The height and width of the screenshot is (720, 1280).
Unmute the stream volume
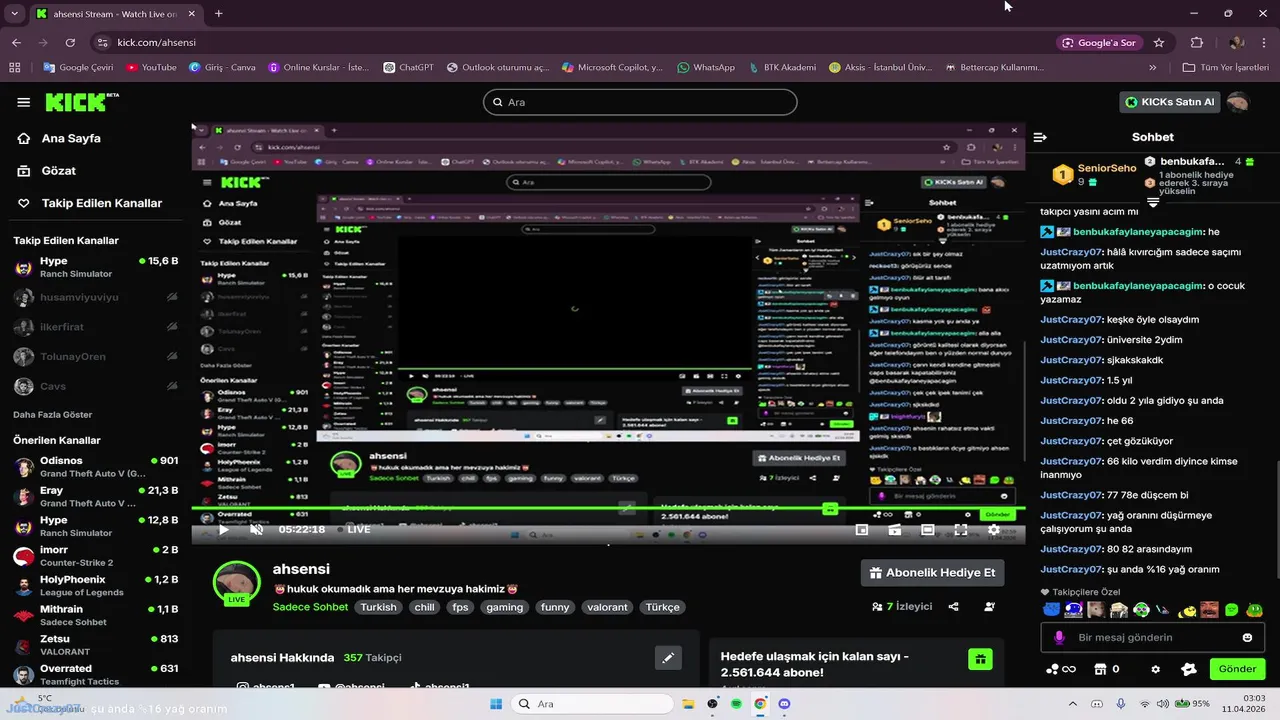pyautogui.click(x=256, y=530)
